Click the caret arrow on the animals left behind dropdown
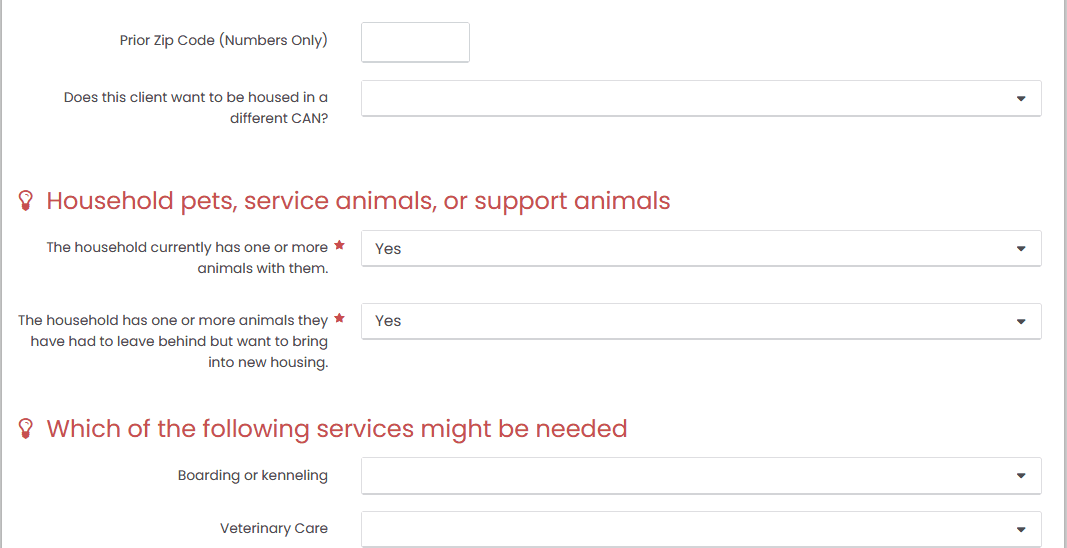The height and width of the screenshot is (548, 1067). [1021, 321]
